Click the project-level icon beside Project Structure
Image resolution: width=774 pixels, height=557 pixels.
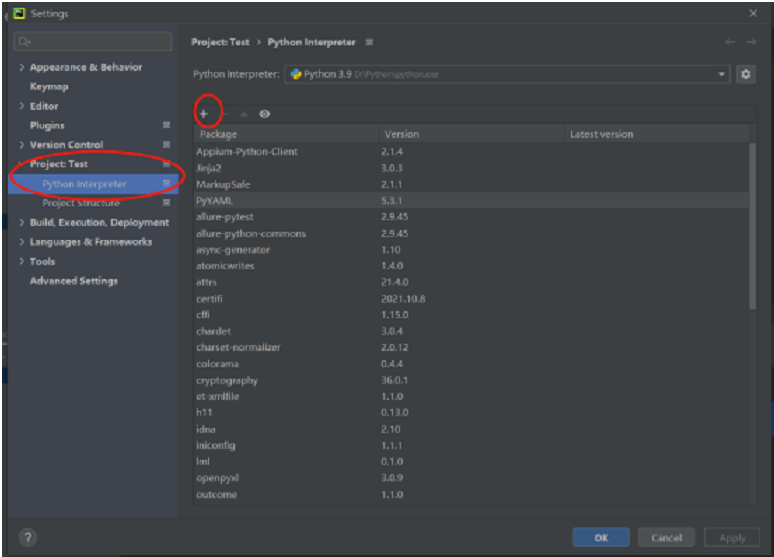(166, 202)
